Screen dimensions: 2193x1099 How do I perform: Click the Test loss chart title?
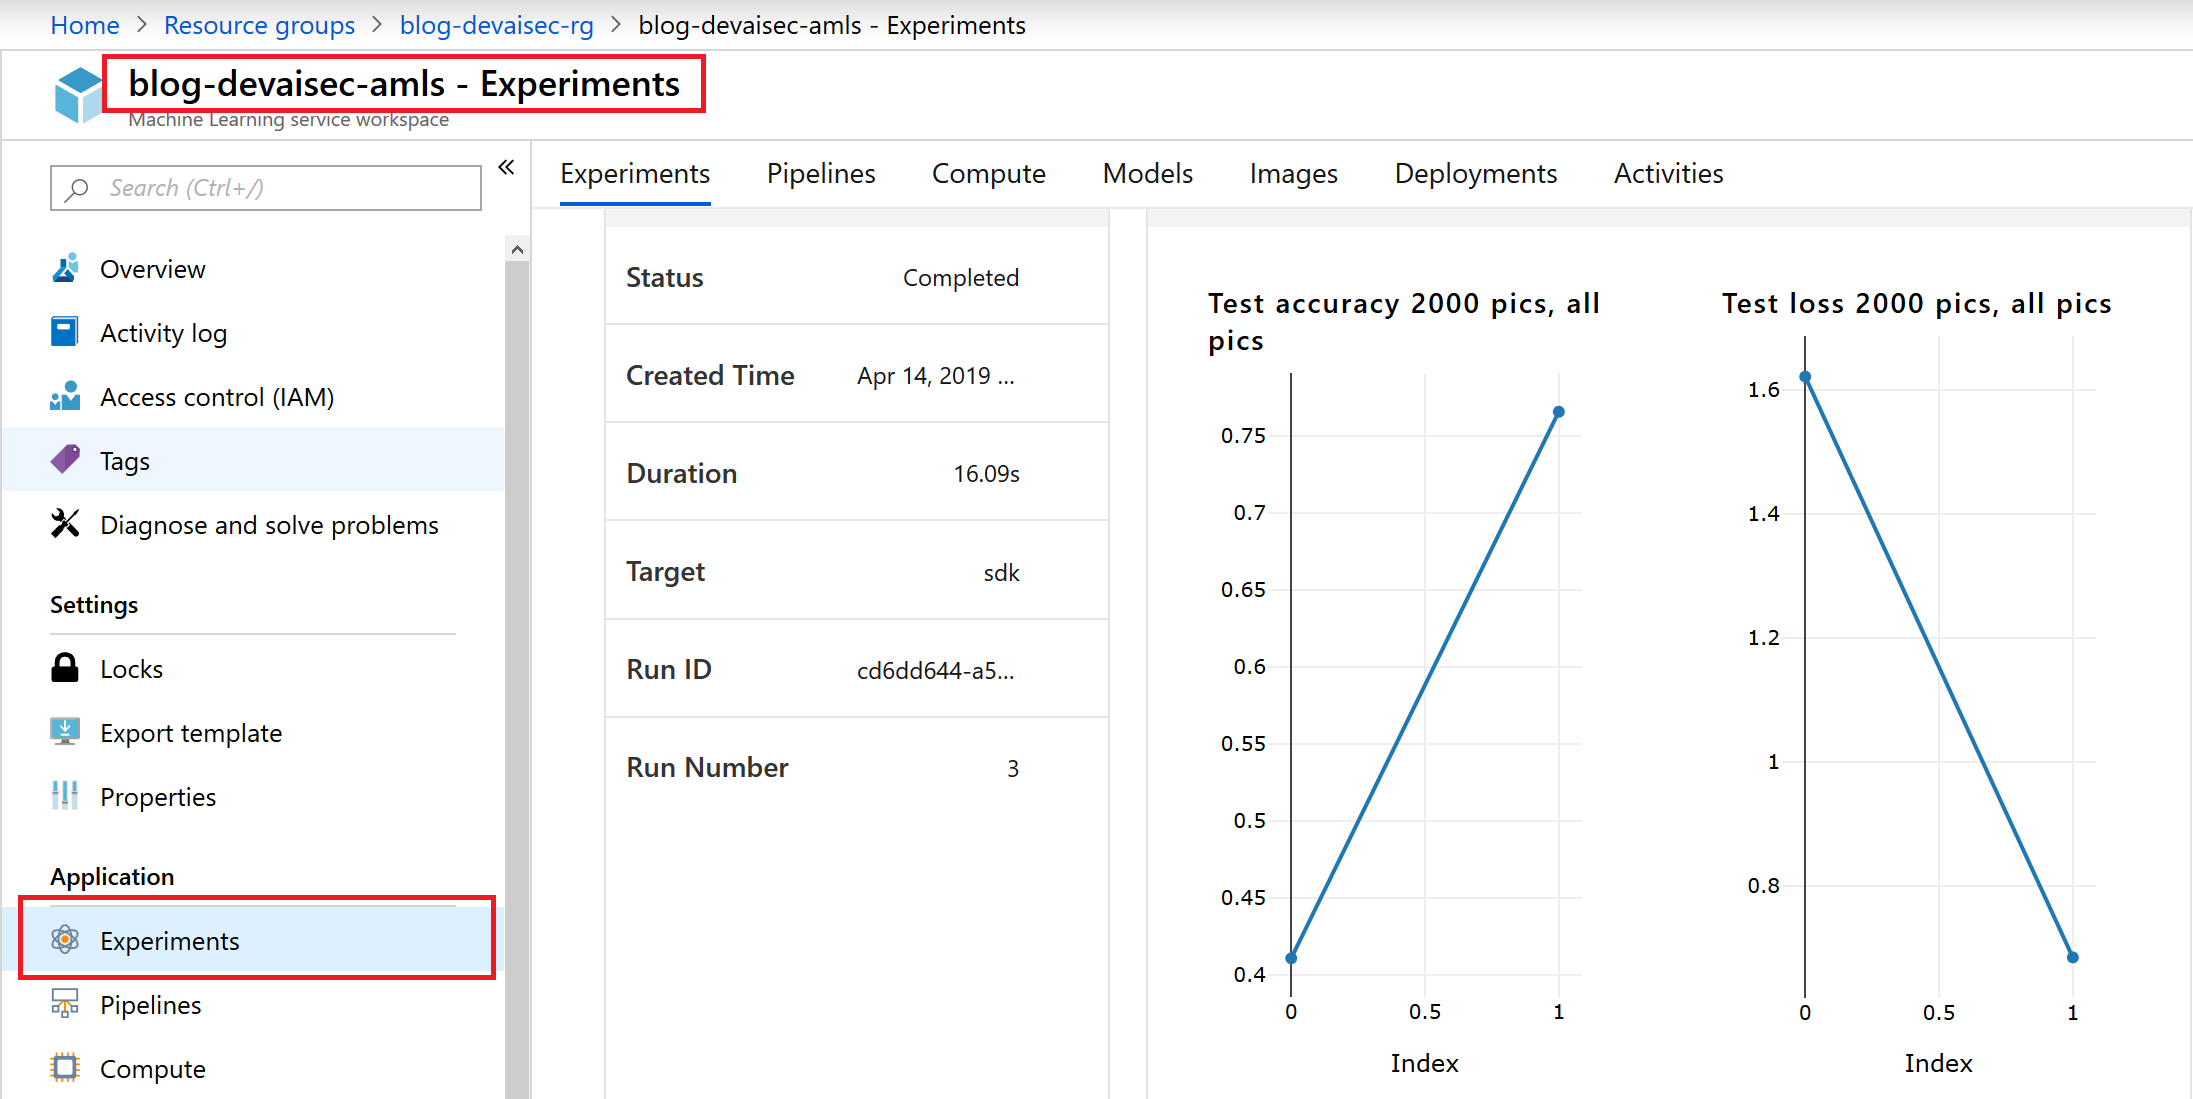click(1917, 303)
